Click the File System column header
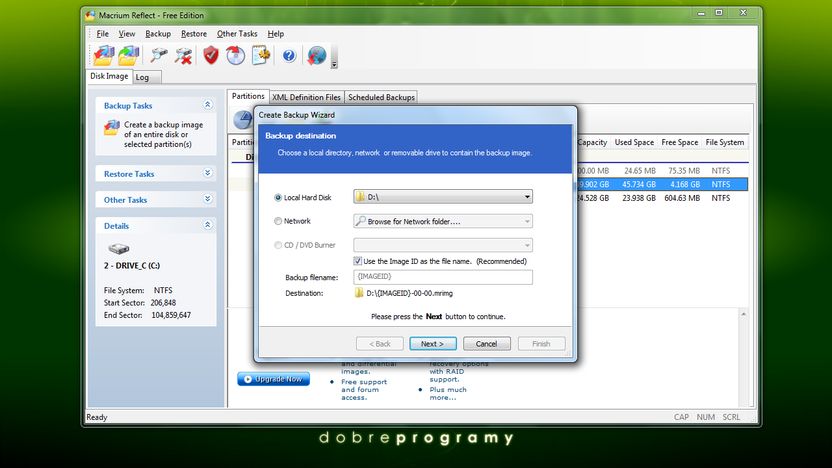This screenshot has width=832, height=468. 725,142
